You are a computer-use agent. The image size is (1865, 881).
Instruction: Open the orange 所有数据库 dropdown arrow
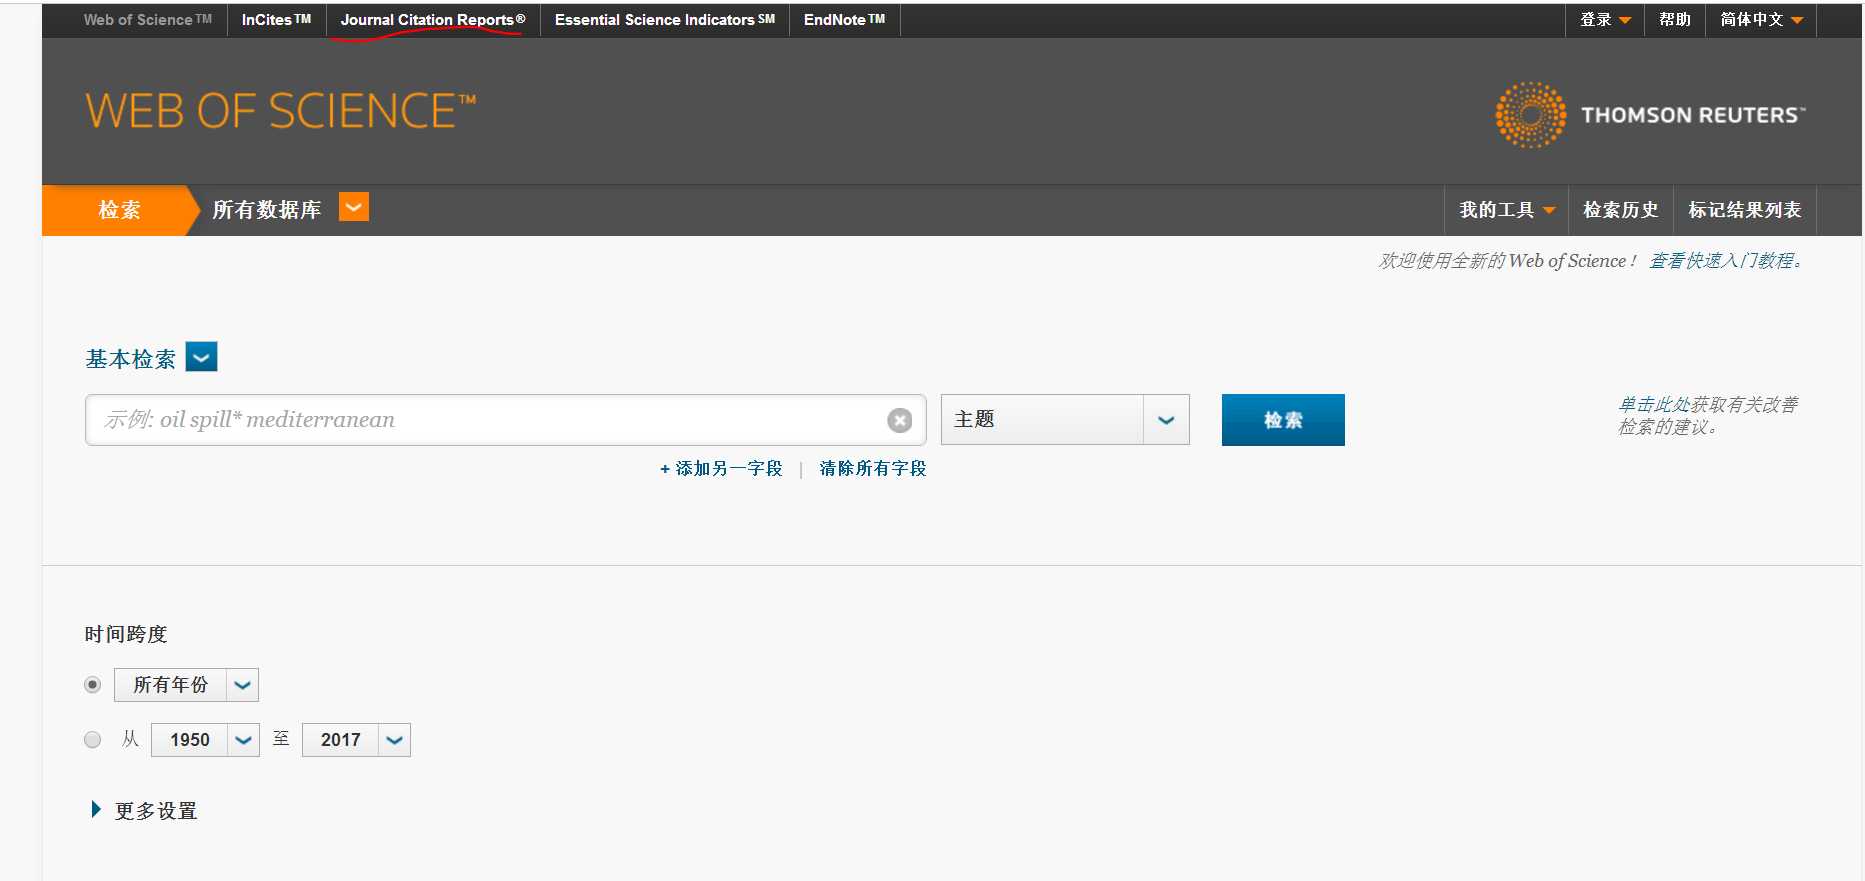[354, 207]
